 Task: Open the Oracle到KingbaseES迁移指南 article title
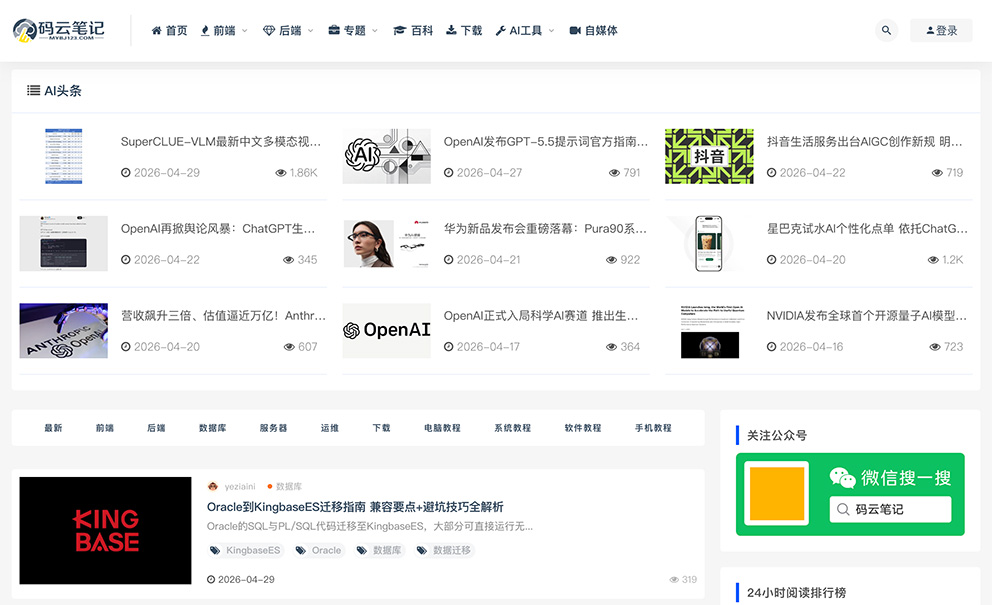pos(355,507)
